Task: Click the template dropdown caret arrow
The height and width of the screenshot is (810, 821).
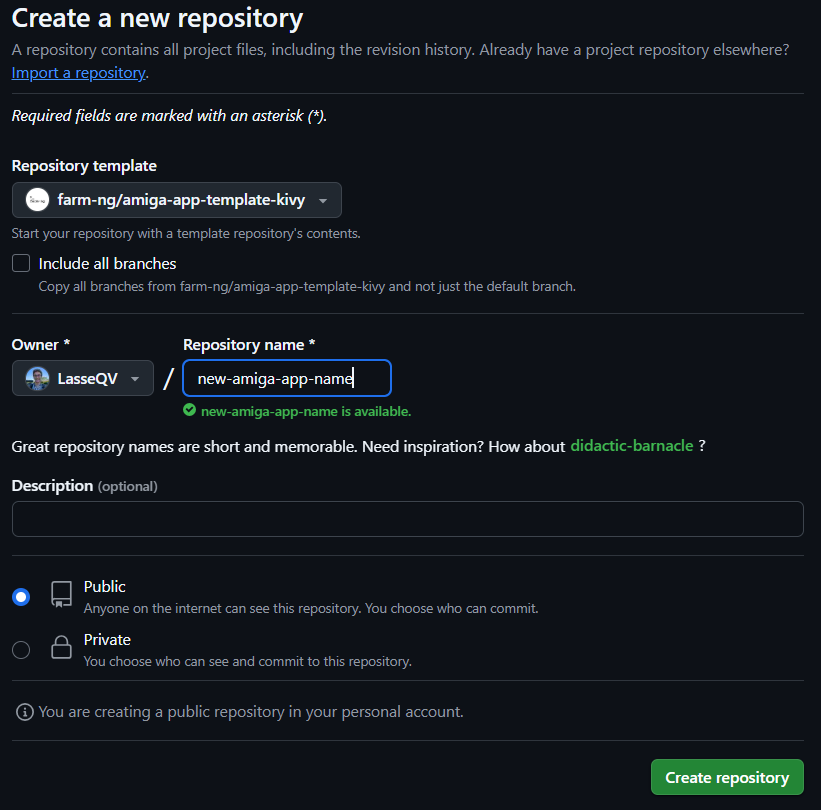Action: 323,201
